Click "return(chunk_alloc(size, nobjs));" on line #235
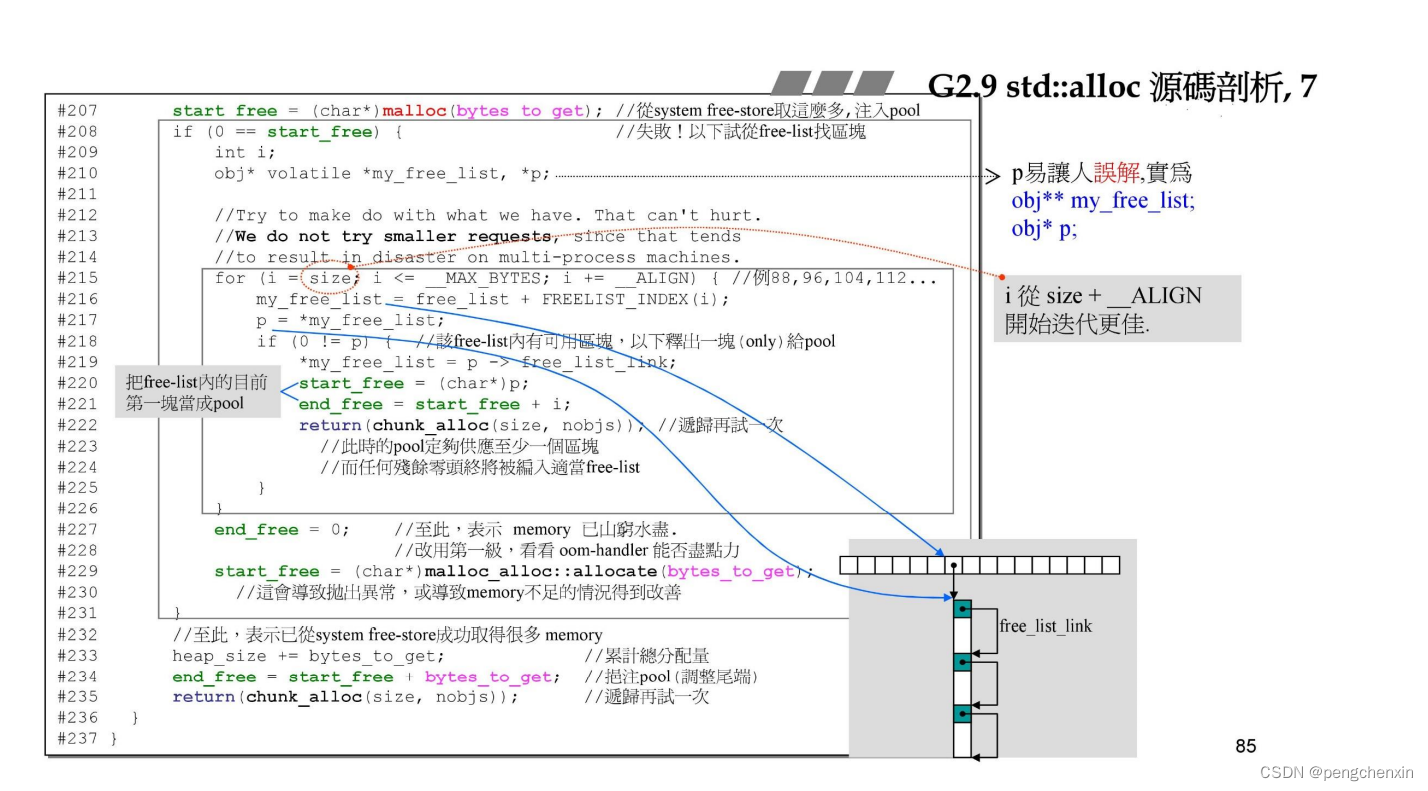 point(346,697)
